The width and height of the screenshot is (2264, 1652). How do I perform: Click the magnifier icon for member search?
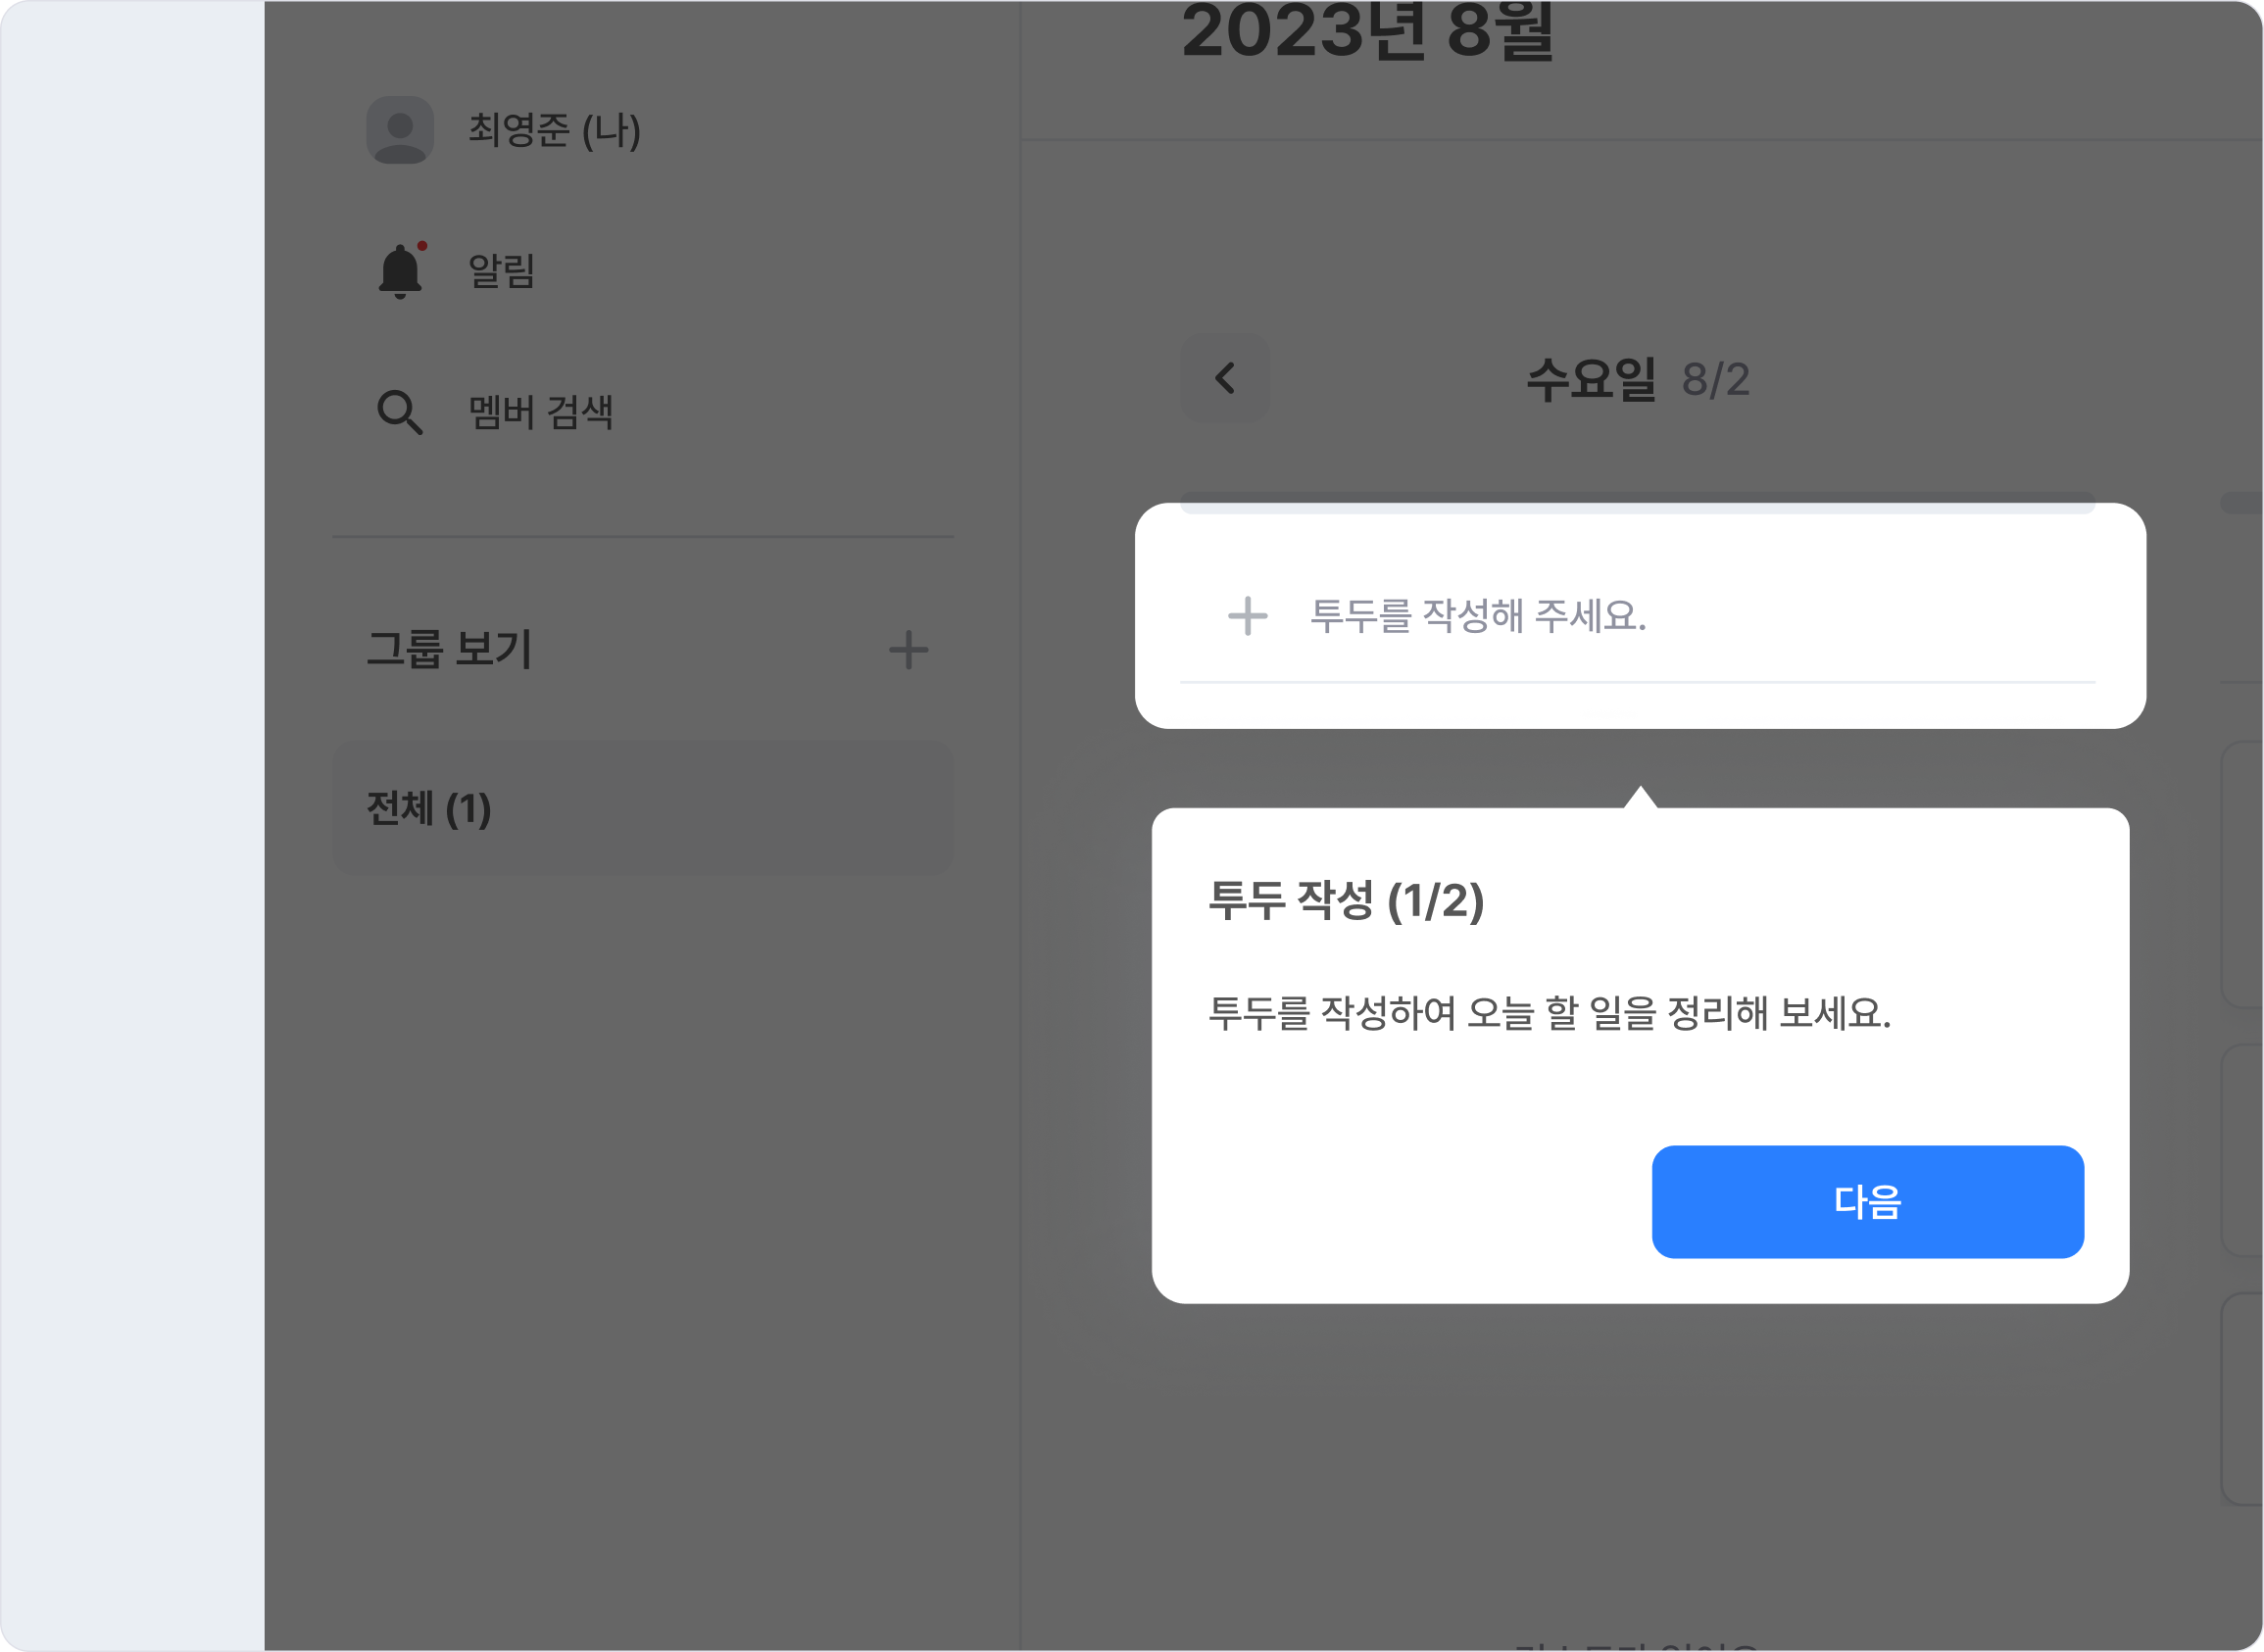399,412
